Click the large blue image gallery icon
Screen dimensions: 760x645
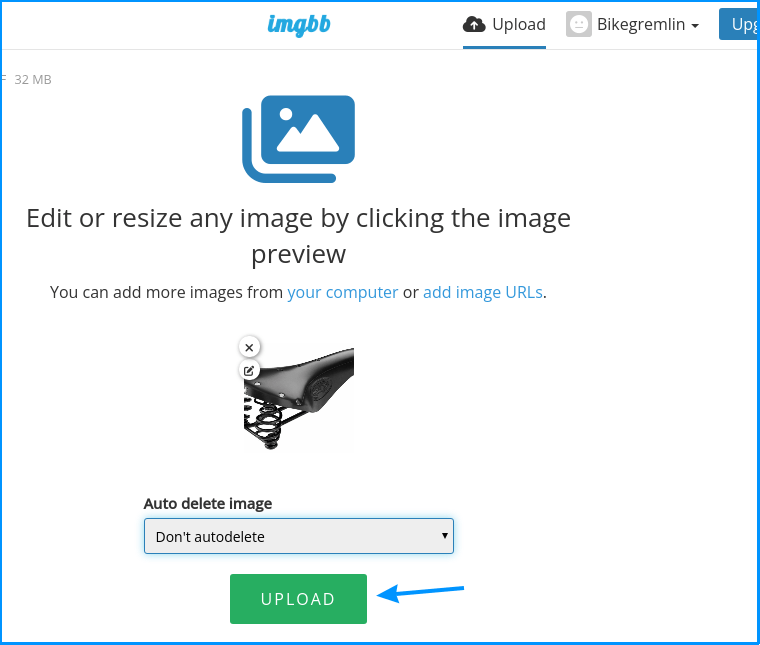coord(299,139)
